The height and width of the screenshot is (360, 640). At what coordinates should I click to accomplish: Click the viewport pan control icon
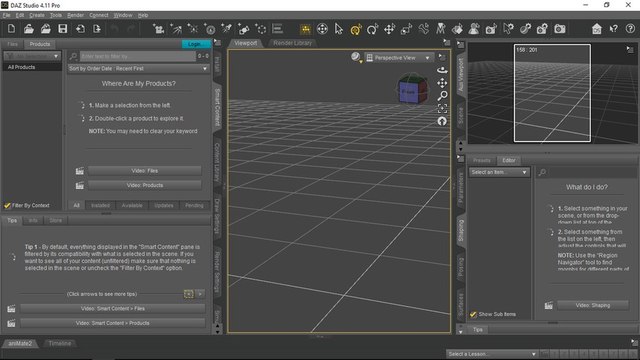click(442, 83)
